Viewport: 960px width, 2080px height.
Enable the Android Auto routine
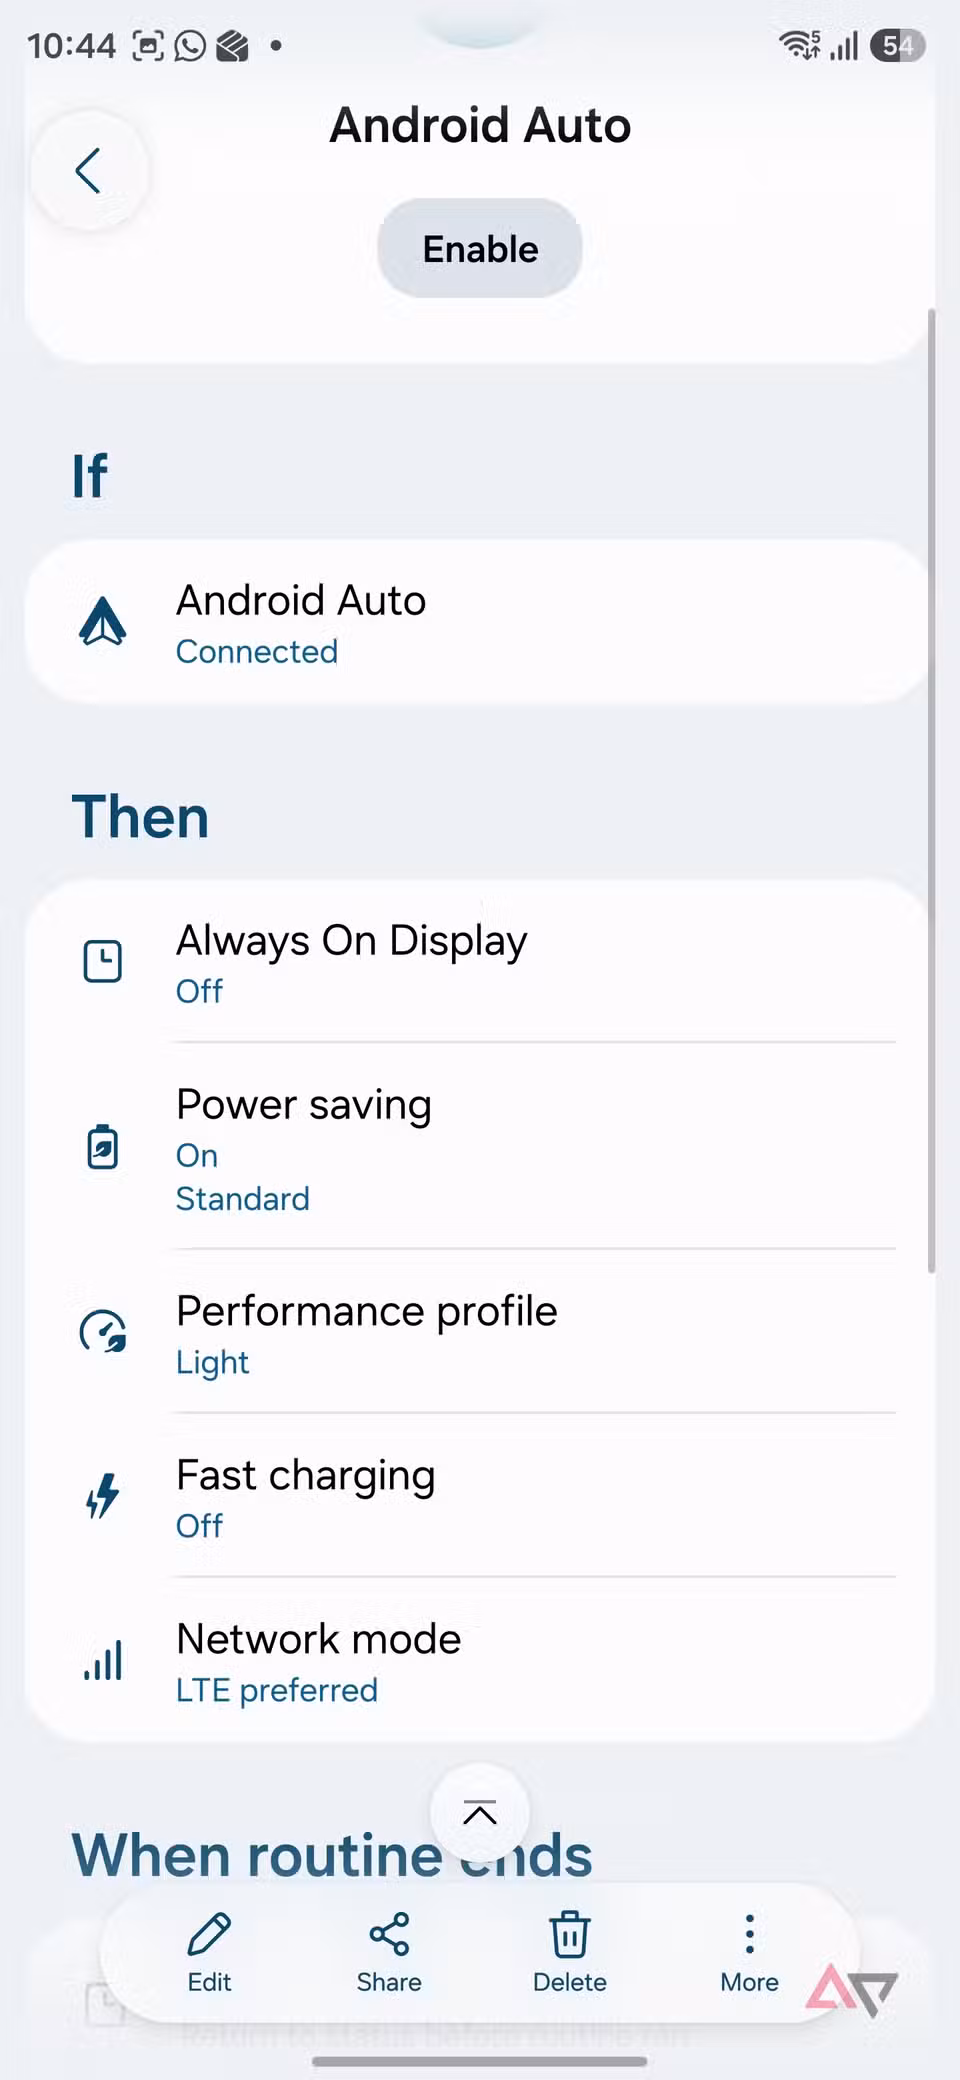click(480, 248)
